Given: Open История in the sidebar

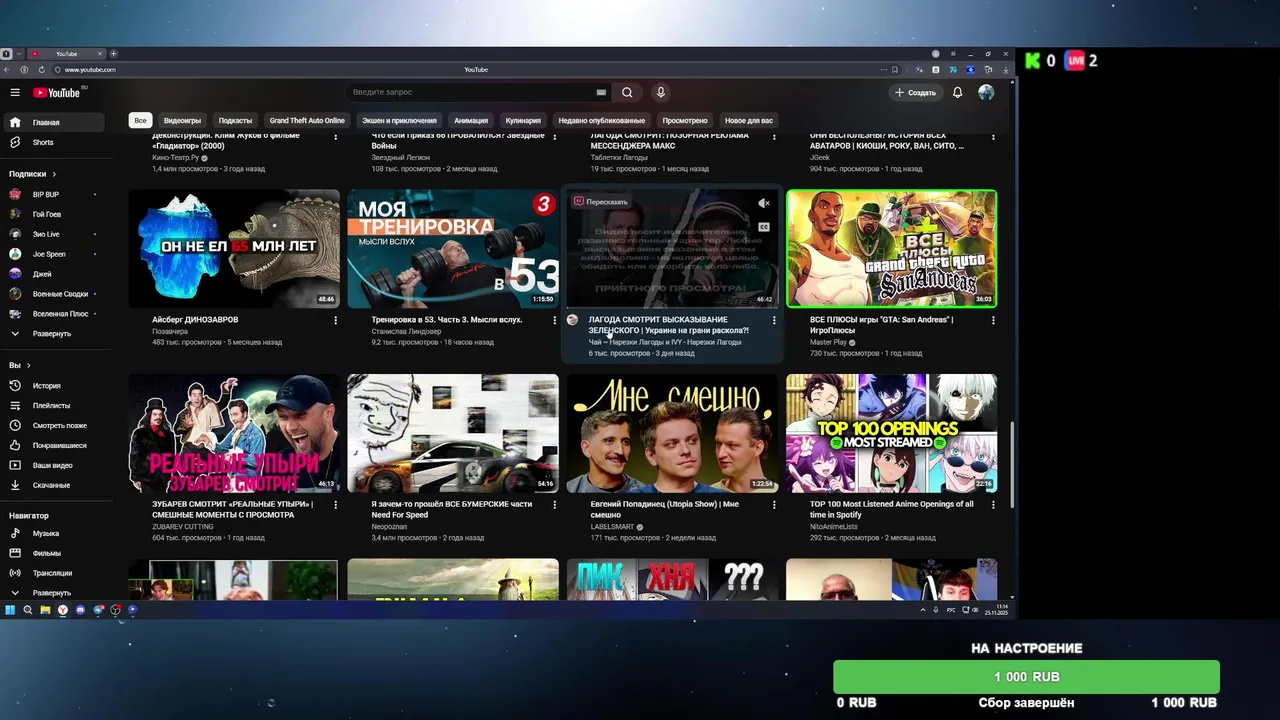Looking at the screenshot, I should (52, 385).
